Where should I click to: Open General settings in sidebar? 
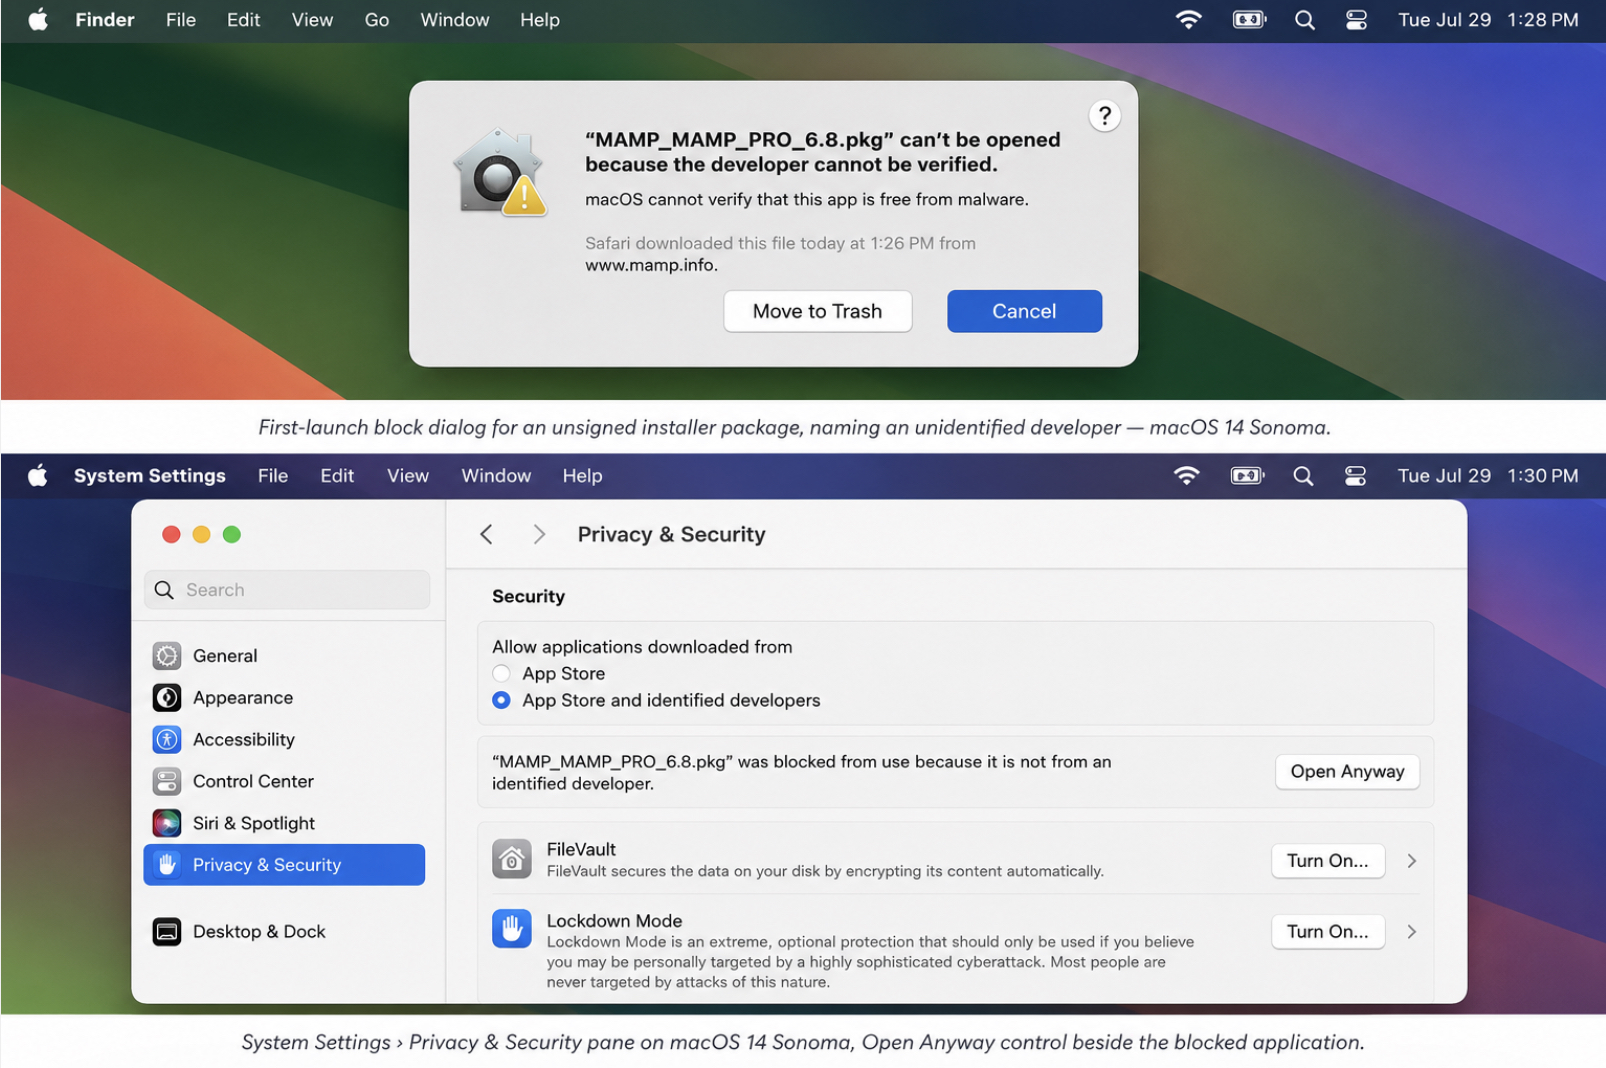tap(284, 656)
